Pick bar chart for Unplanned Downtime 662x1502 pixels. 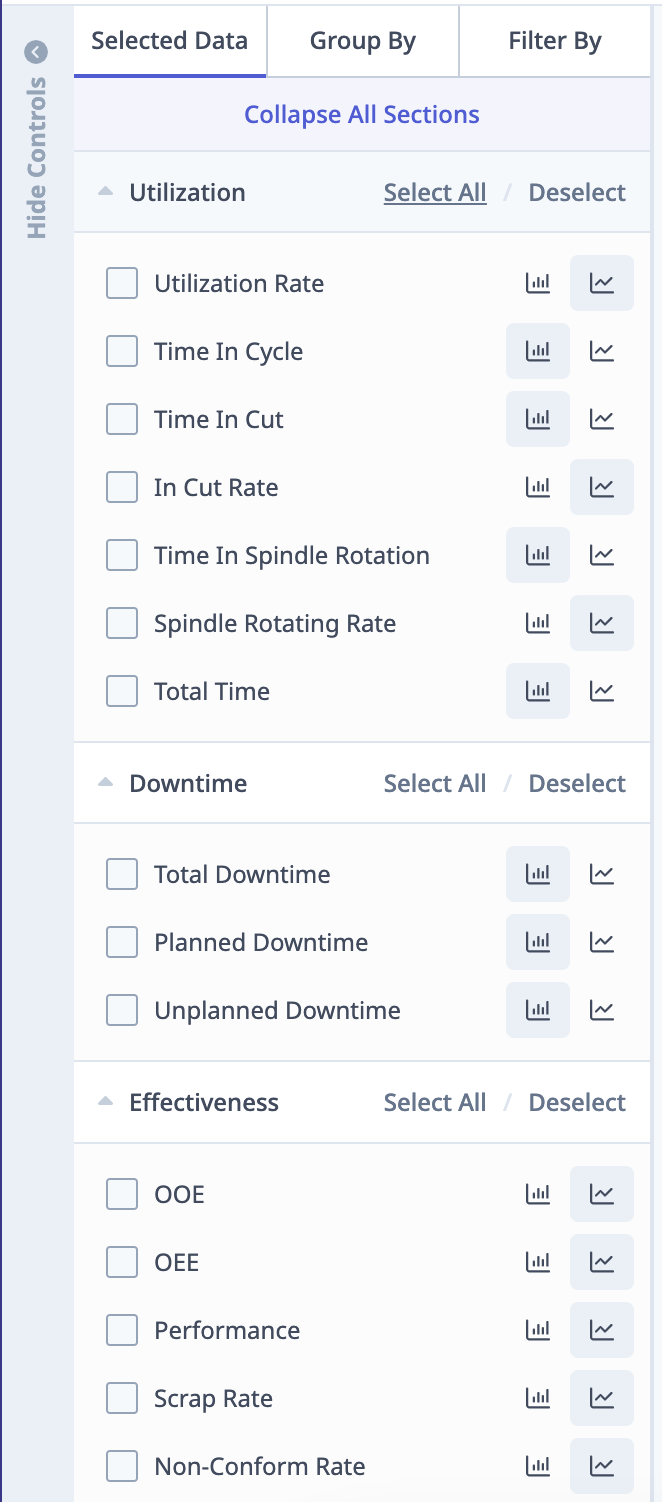pos(538,1010)
